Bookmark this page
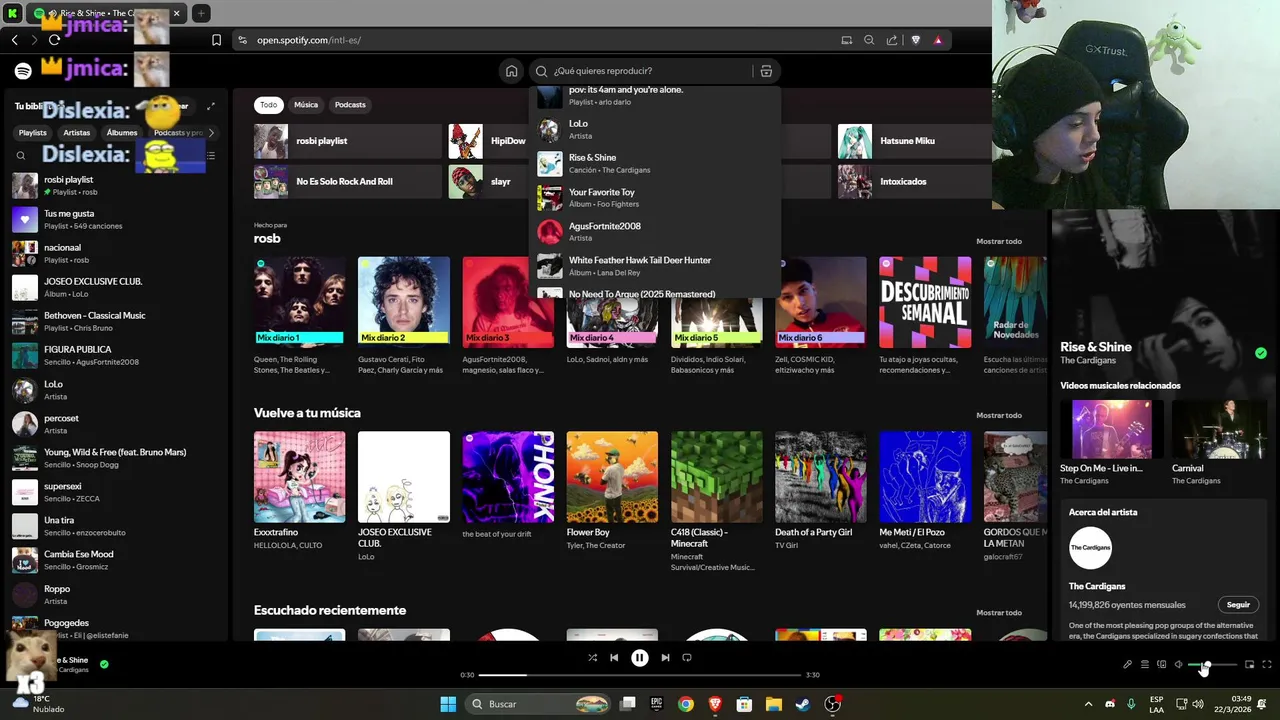Image resolution: width=1280 pixels, height=720 pixels. pos(216,40)
